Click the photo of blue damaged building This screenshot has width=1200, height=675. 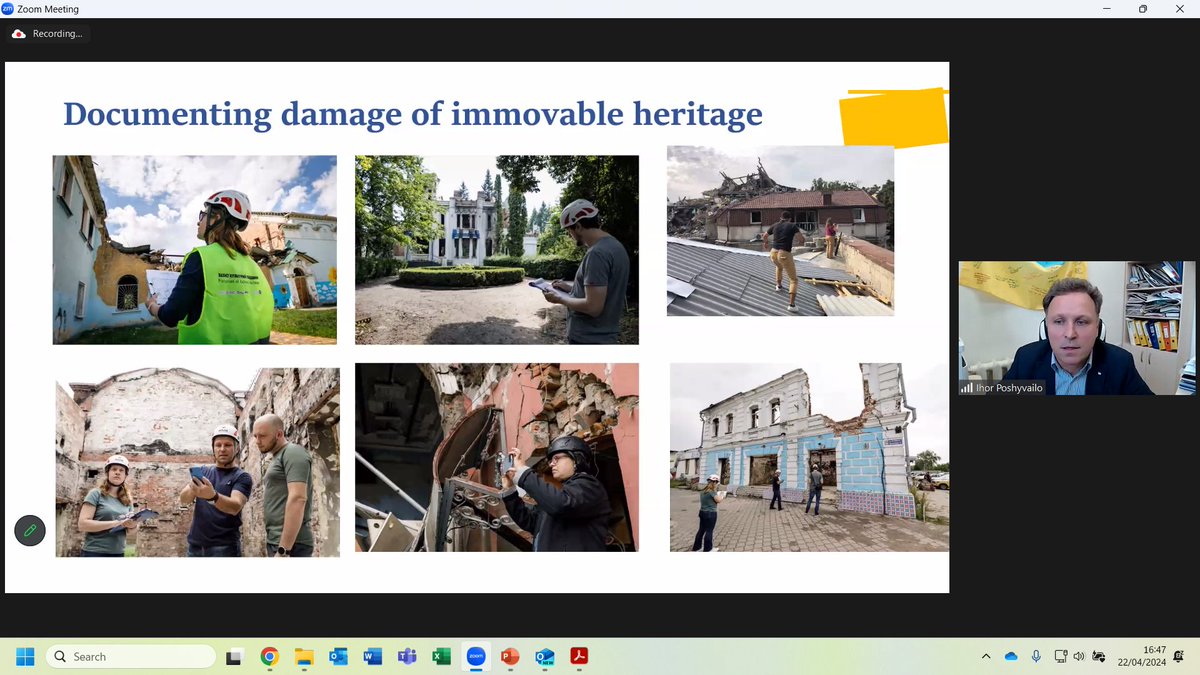(x=809, y=457)
